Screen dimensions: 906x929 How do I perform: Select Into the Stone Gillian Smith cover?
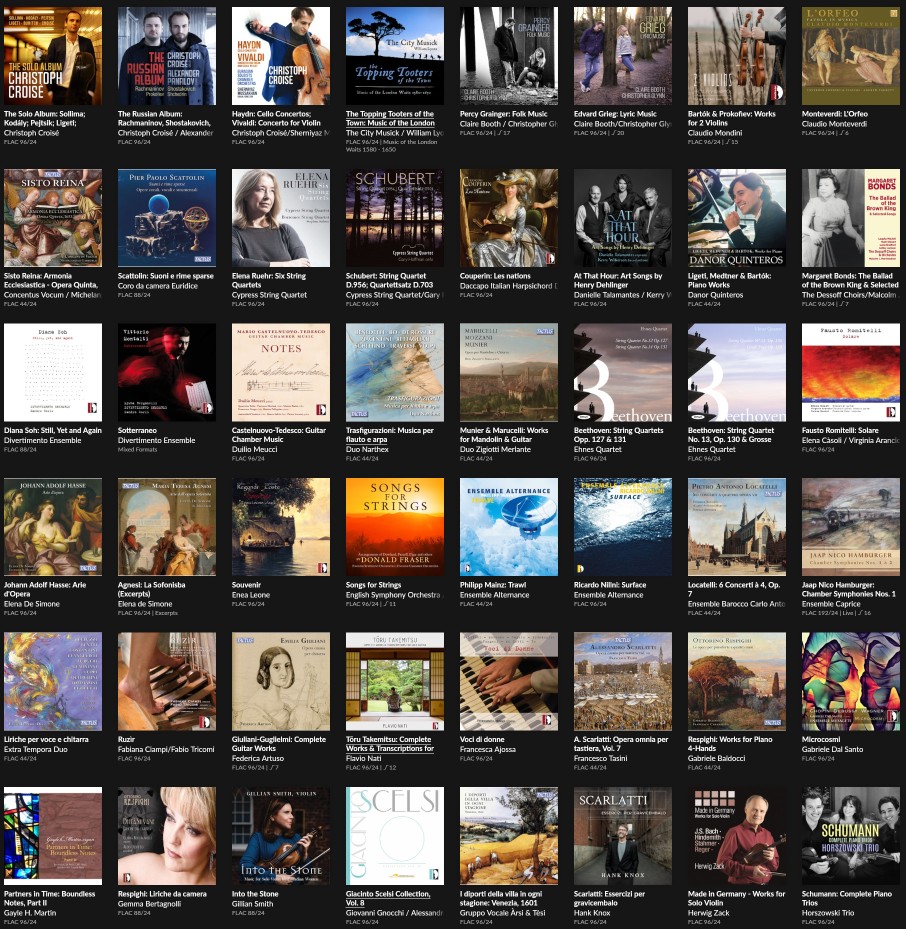click(x=281, y=836)
